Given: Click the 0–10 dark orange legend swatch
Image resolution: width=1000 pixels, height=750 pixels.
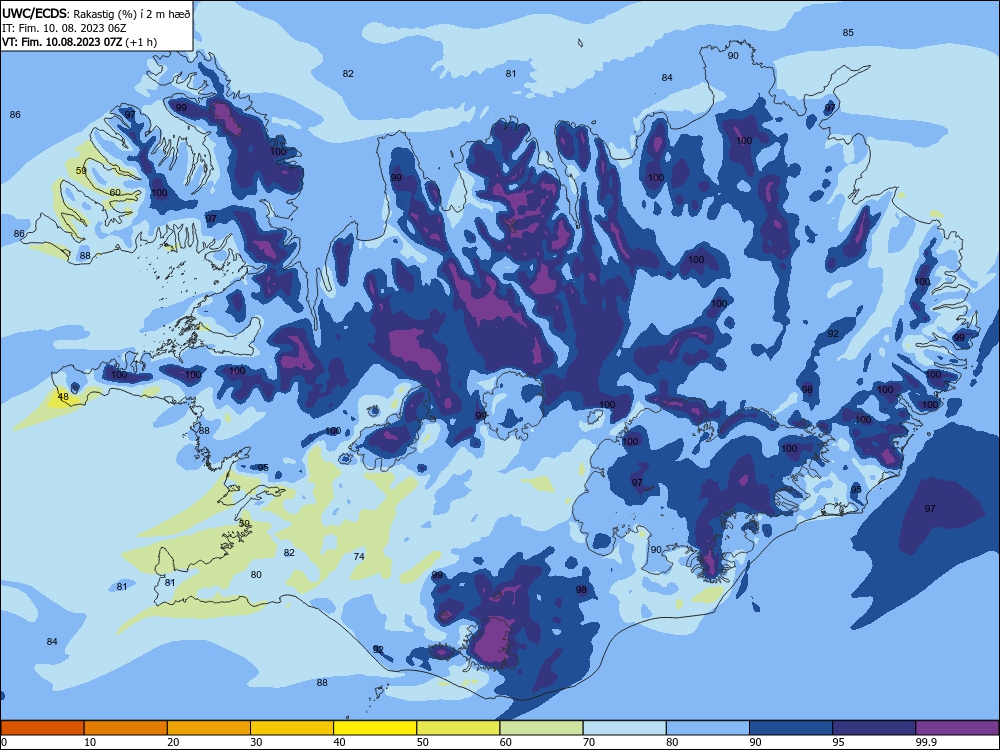Looking at the screenshot, I should tap(42, 728).
